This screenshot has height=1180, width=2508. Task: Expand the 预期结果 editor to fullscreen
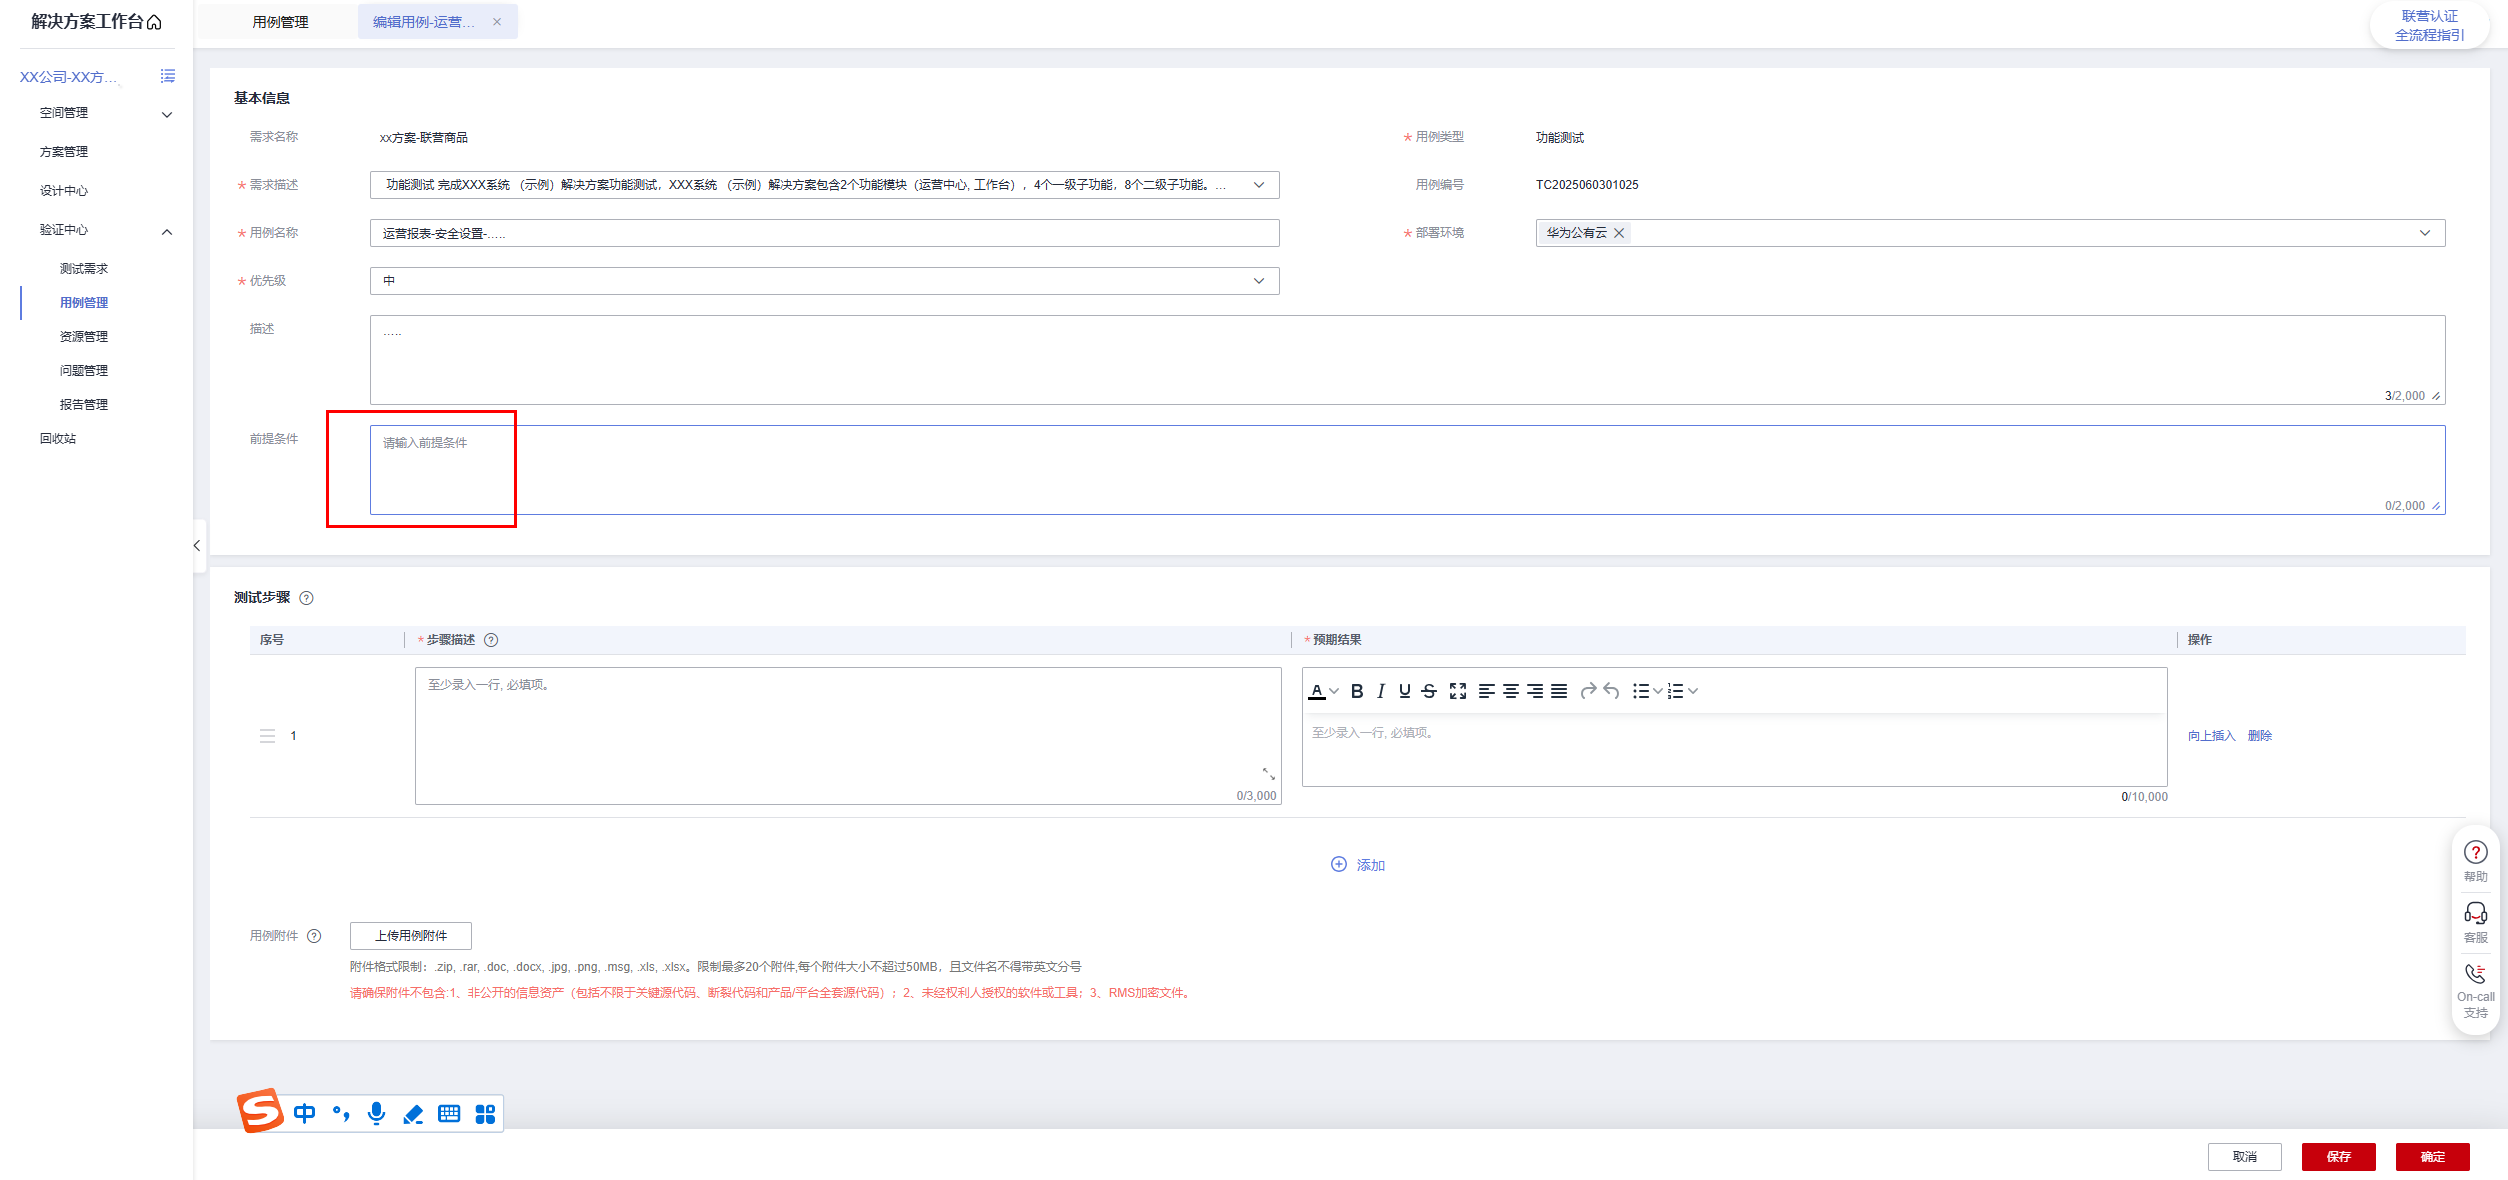1458,691
